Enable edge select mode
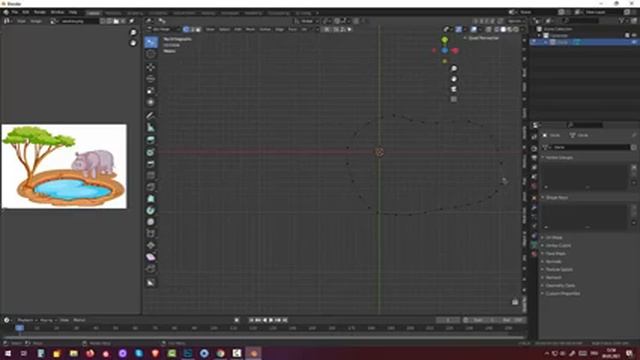Viewport: 640px width, 360px height. [x=192, y=29]
